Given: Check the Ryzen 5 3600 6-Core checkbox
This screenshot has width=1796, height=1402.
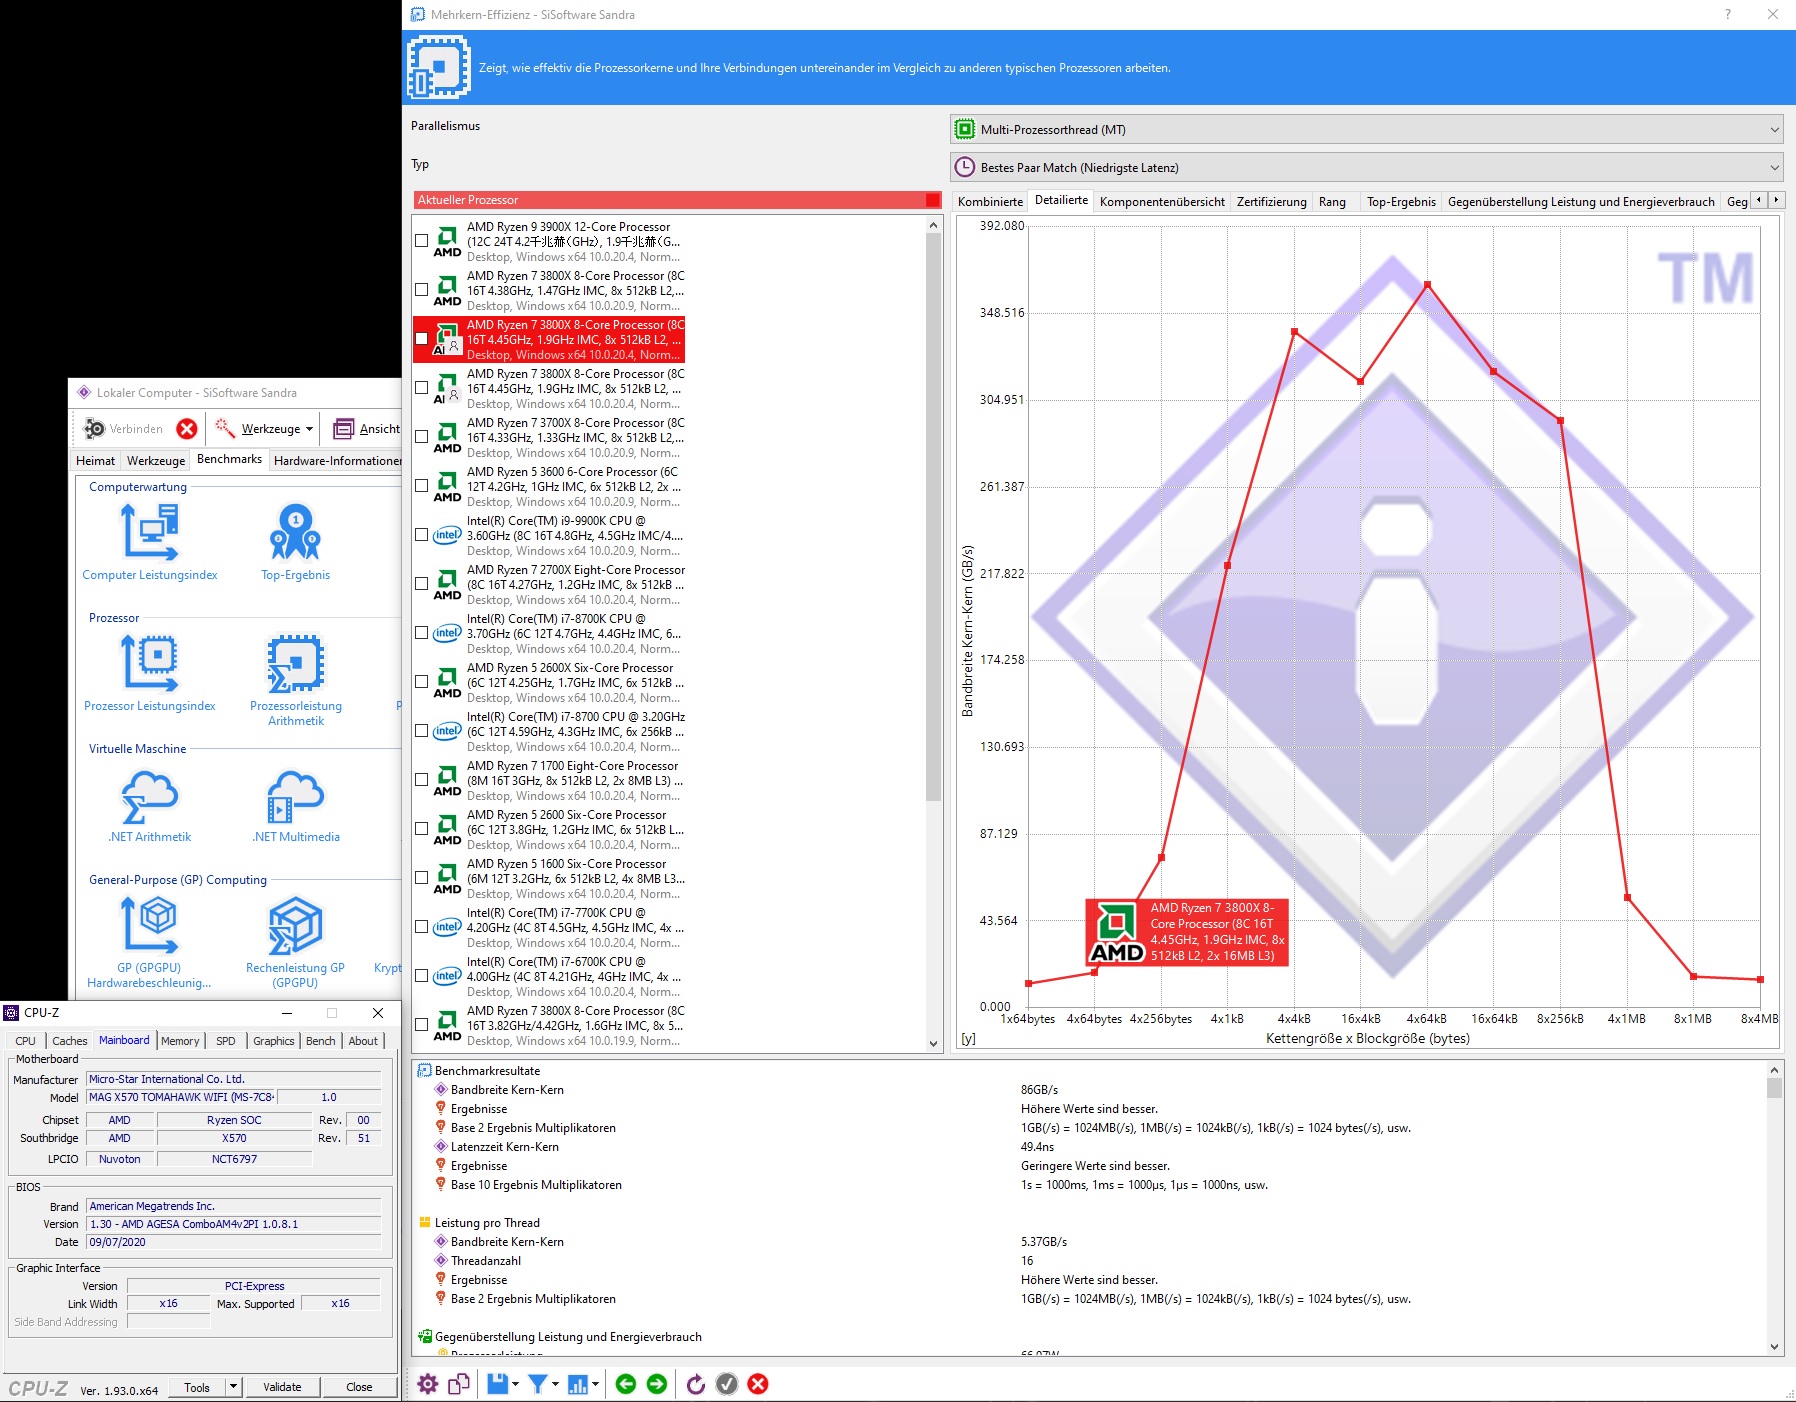Looking at the screenshot, I should [x=422, y=486].
